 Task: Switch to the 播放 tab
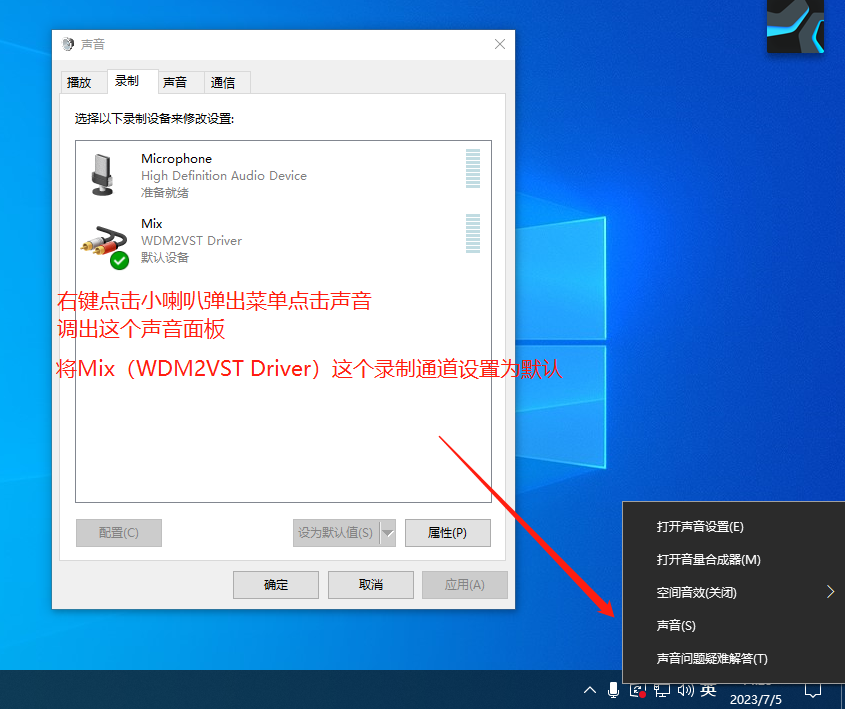(82, 82)
